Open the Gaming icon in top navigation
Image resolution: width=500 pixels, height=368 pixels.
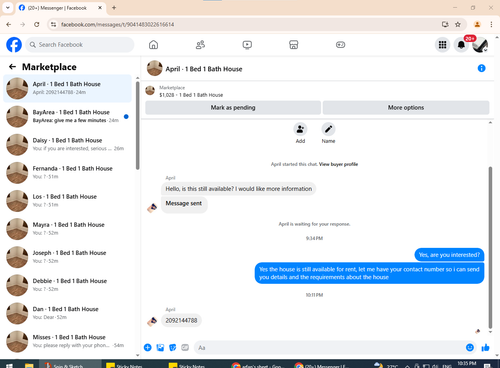click(x=340, y=45)
